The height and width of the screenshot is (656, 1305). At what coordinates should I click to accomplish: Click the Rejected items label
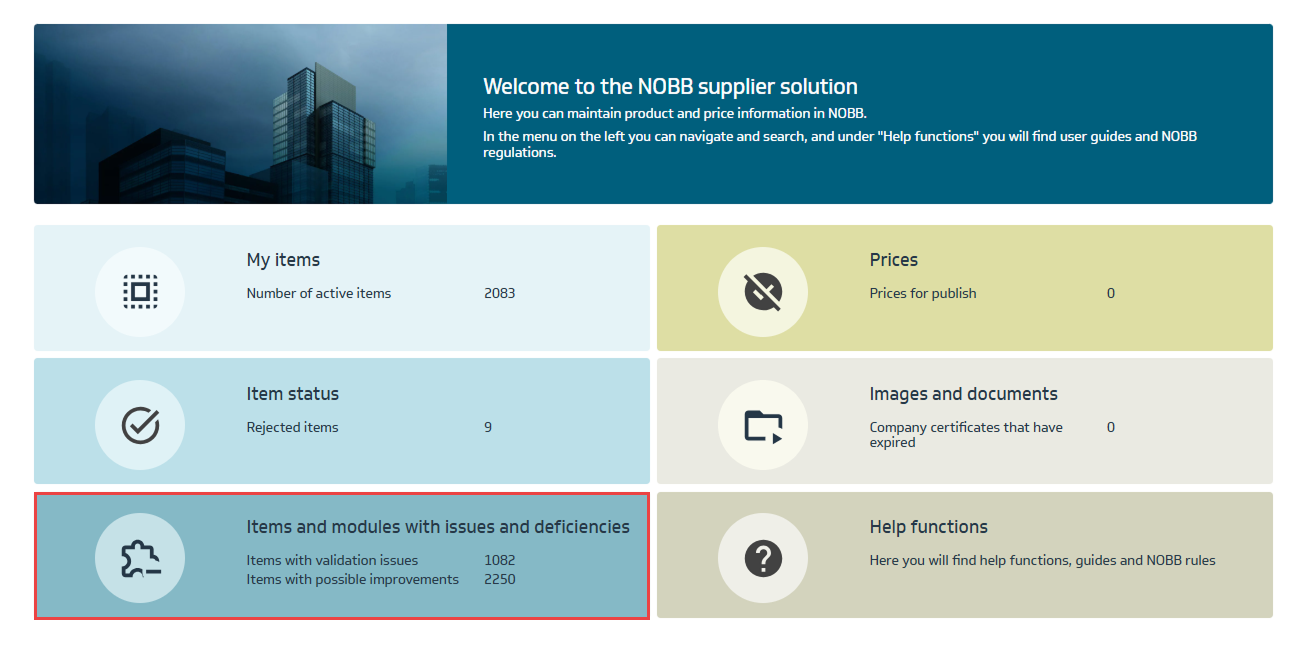coord(292,427)
